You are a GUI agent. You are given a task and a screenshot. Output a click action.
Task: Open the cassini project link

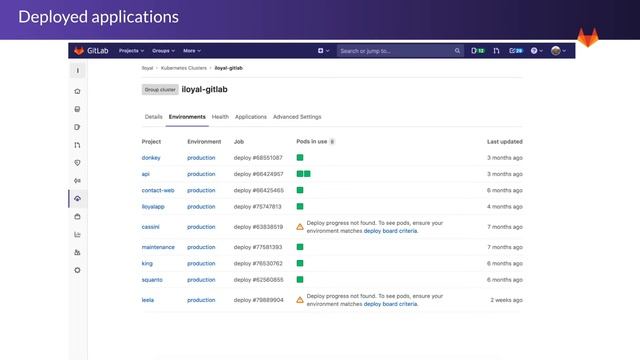pyautogui.click(x=151, y=227)
